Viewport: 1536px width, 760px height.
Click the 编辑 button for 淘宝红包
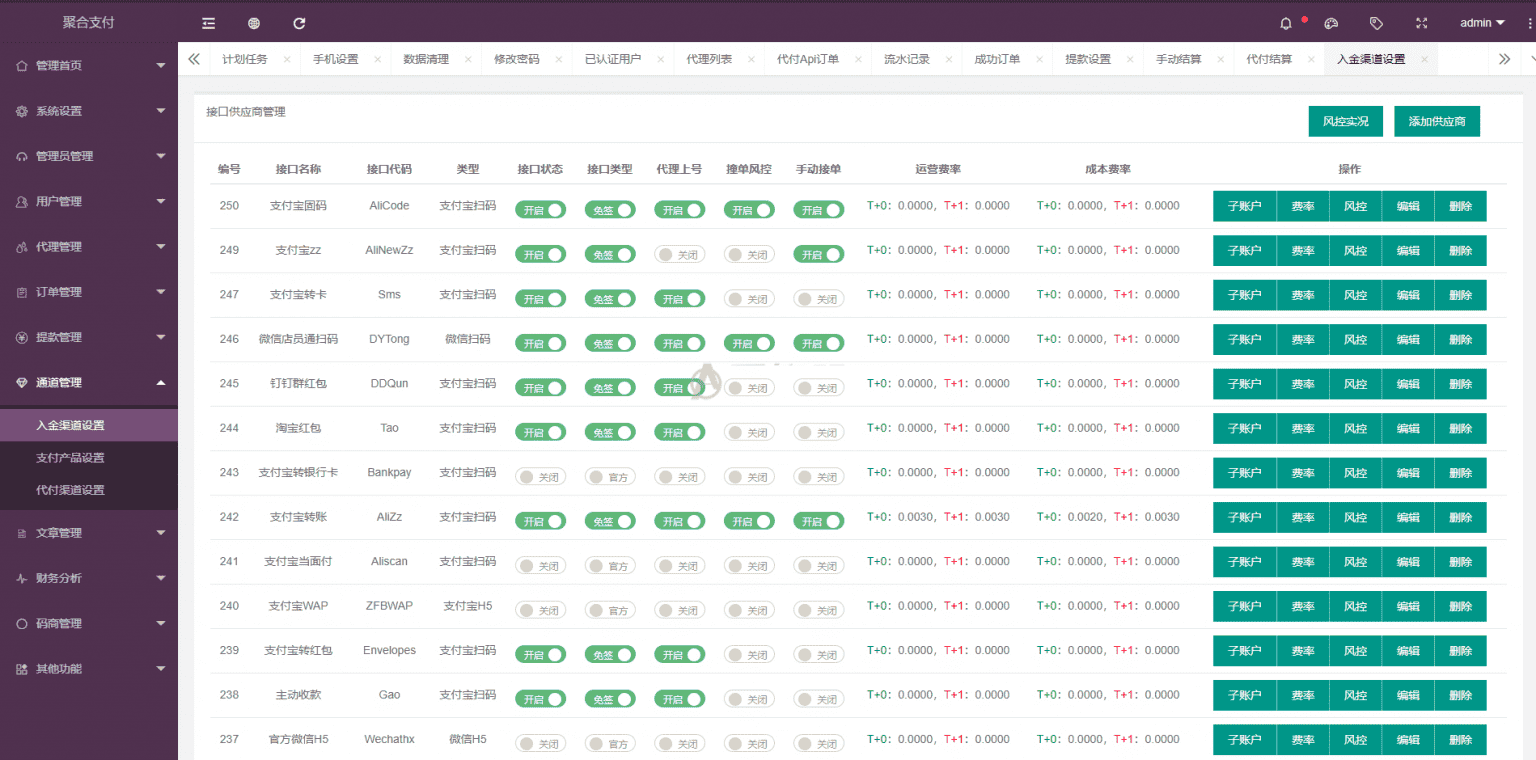click(x=1408, y=428)
